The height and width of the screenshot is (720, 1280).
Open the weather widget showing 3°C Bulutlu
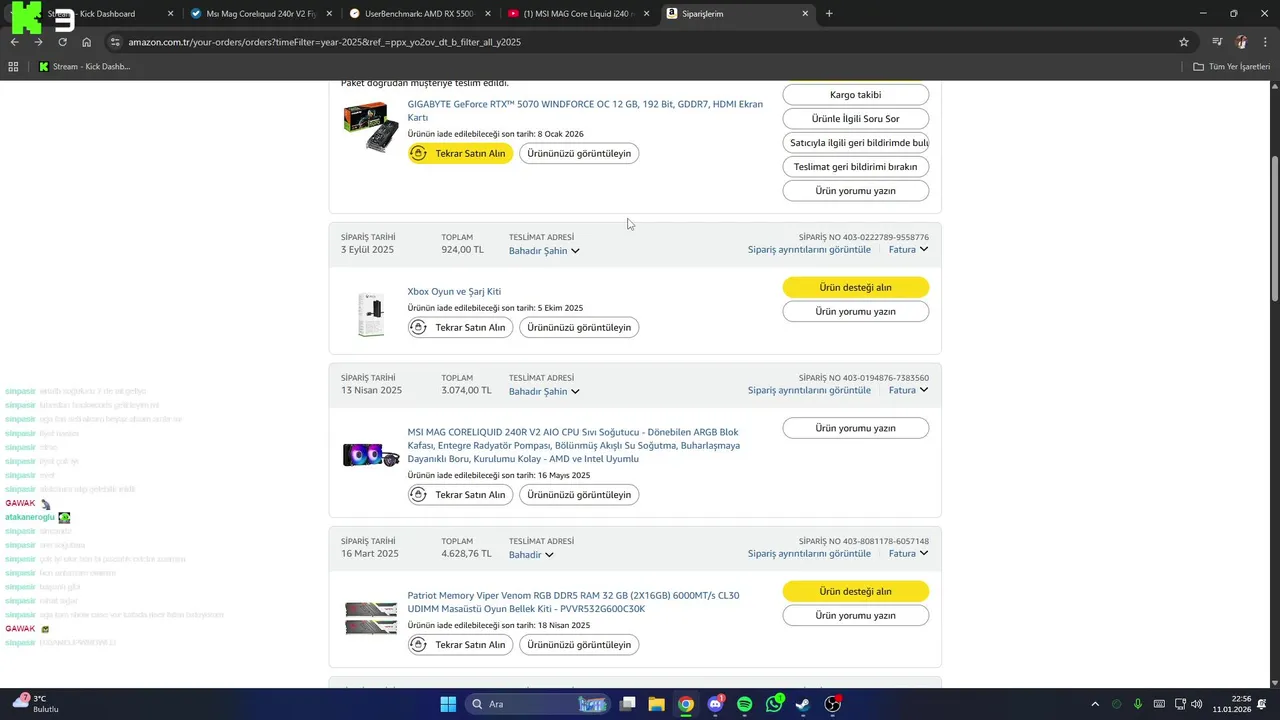tap(36, 703)
